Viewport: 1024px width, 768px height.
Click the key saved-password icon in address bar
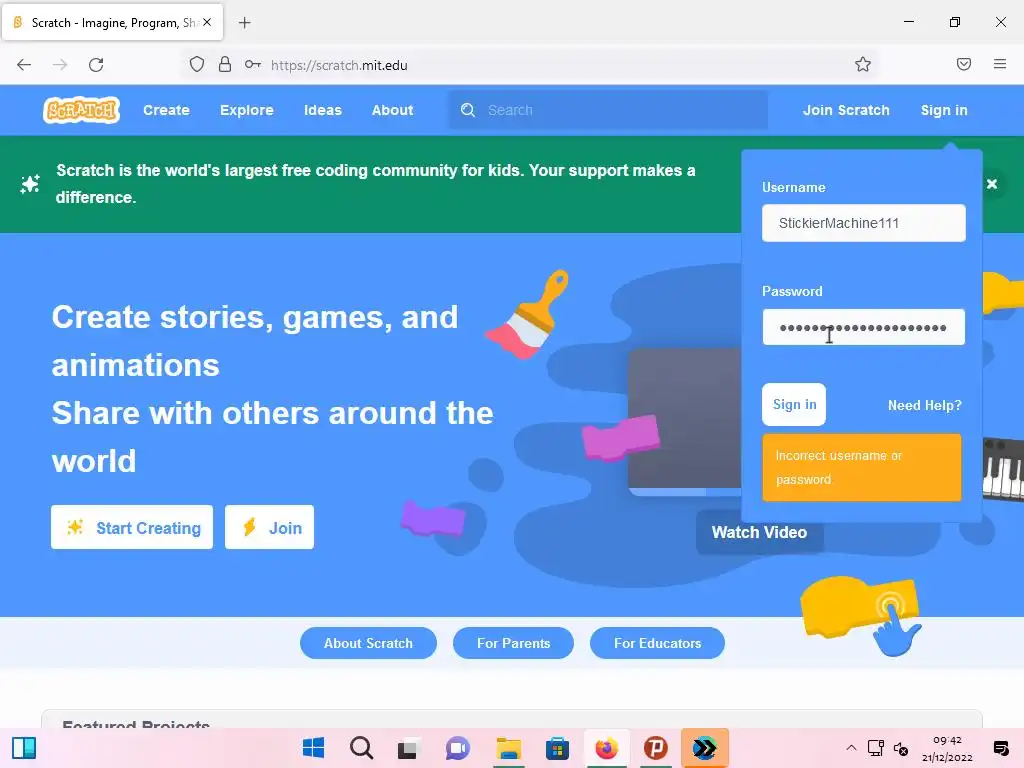[253, 65]
